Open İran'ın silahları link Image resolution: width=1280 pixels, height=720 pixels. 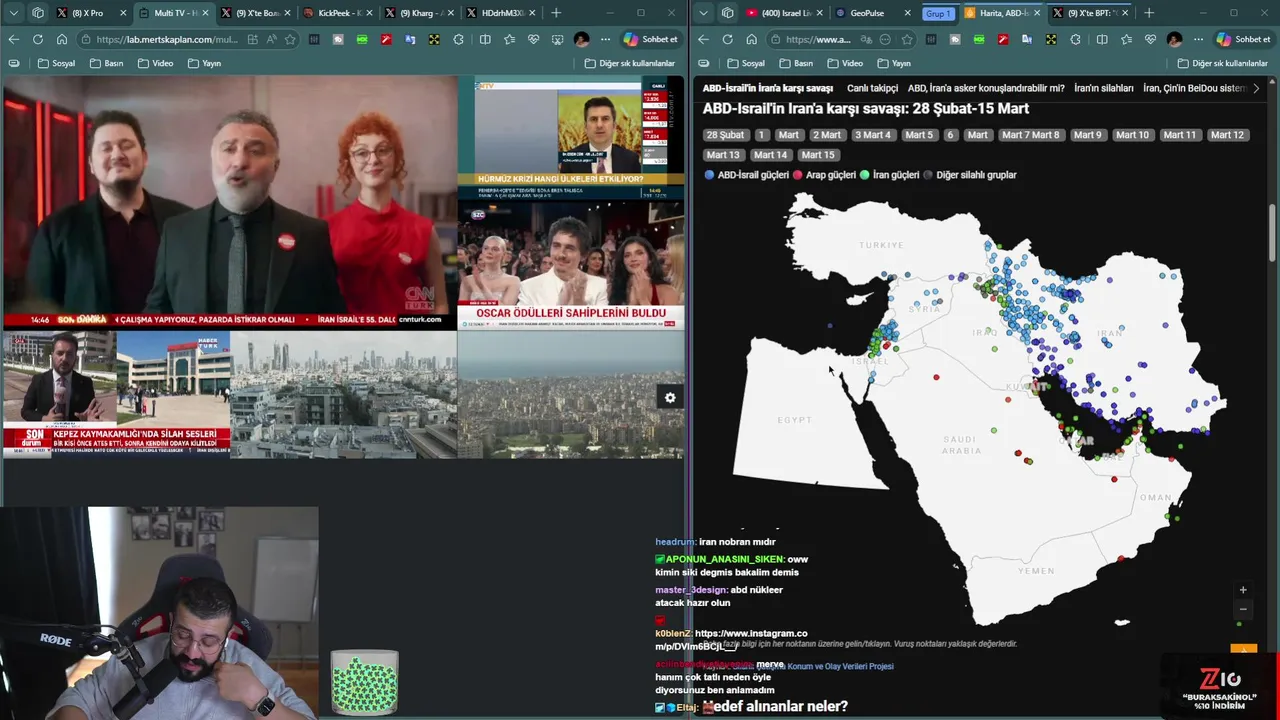coord(1104,88)
